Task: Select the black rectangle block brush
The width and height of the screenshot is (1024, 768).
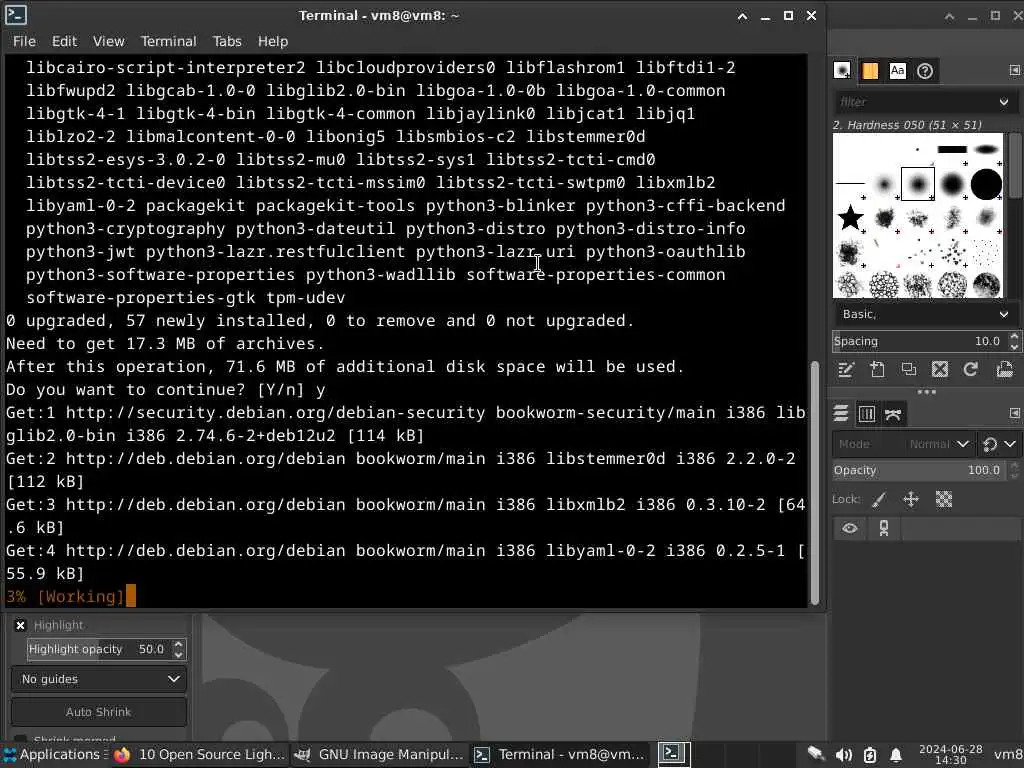Action: point(952,150)
